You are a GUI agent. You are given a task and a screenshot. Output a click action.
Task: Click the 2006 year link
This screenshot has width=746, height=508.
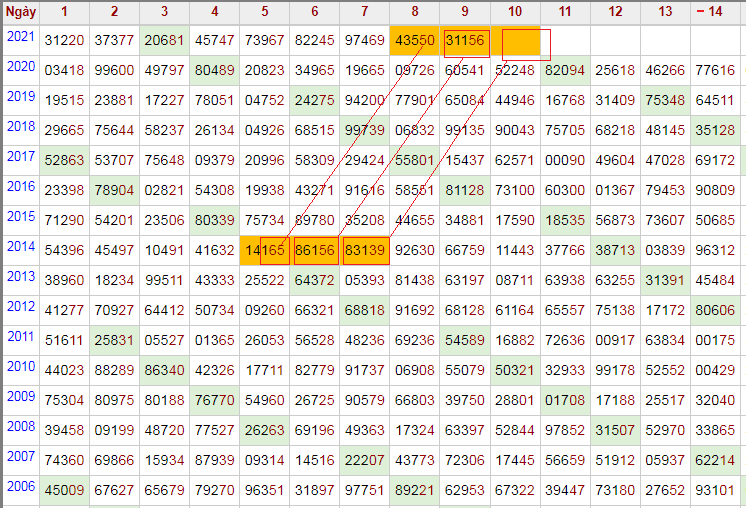pyautogui.click(x=19, y=487)
